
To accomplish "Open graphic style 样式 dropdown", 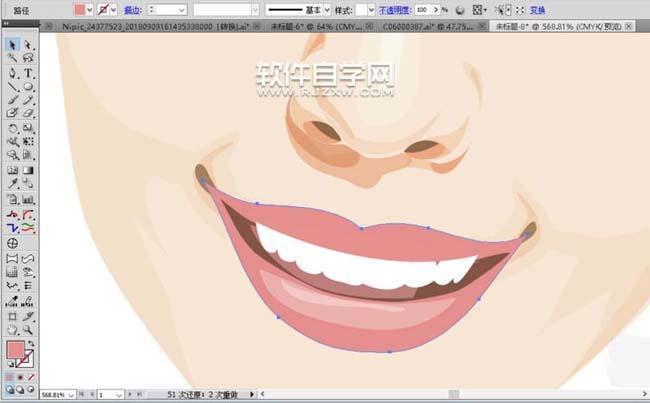I will pyautogui.click(x=371, y=10).
